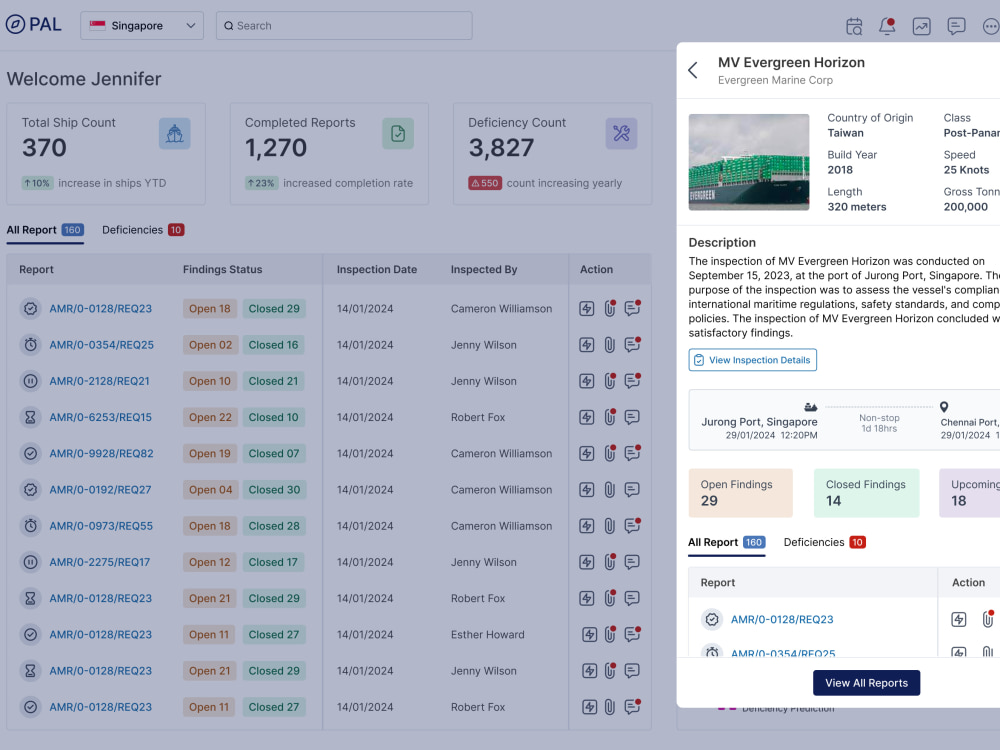Click the Deficiency Count tools icon
The image size is (1000, 750).
[x=621, y=133]
